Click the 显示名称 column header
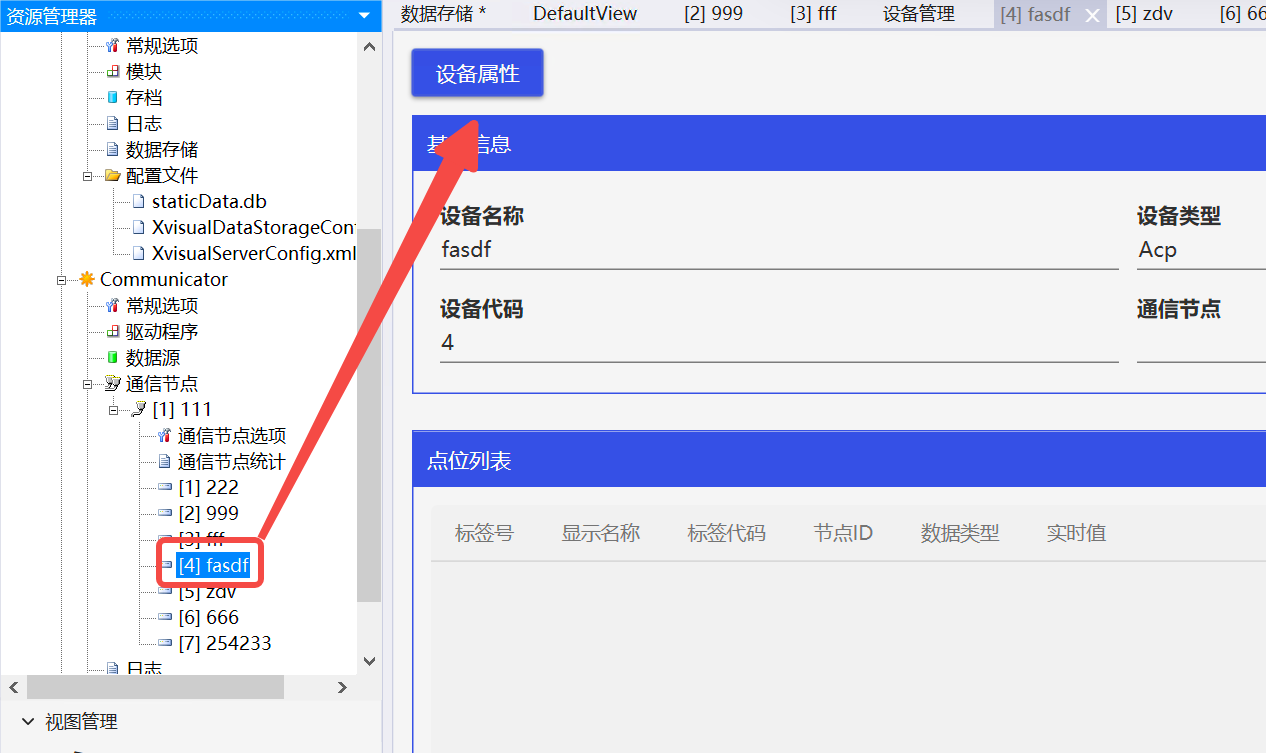This screenshot has width=1266, height=753. click(600, 533)
